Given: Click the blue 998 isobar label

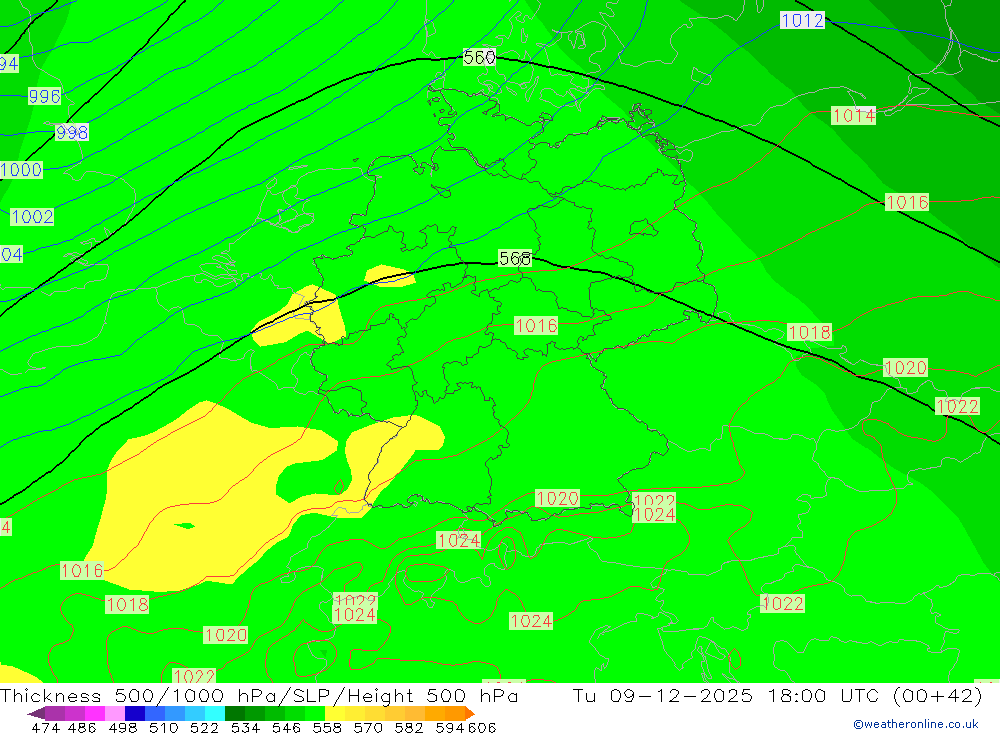Looking at the screenshot, I should [71, 132].
